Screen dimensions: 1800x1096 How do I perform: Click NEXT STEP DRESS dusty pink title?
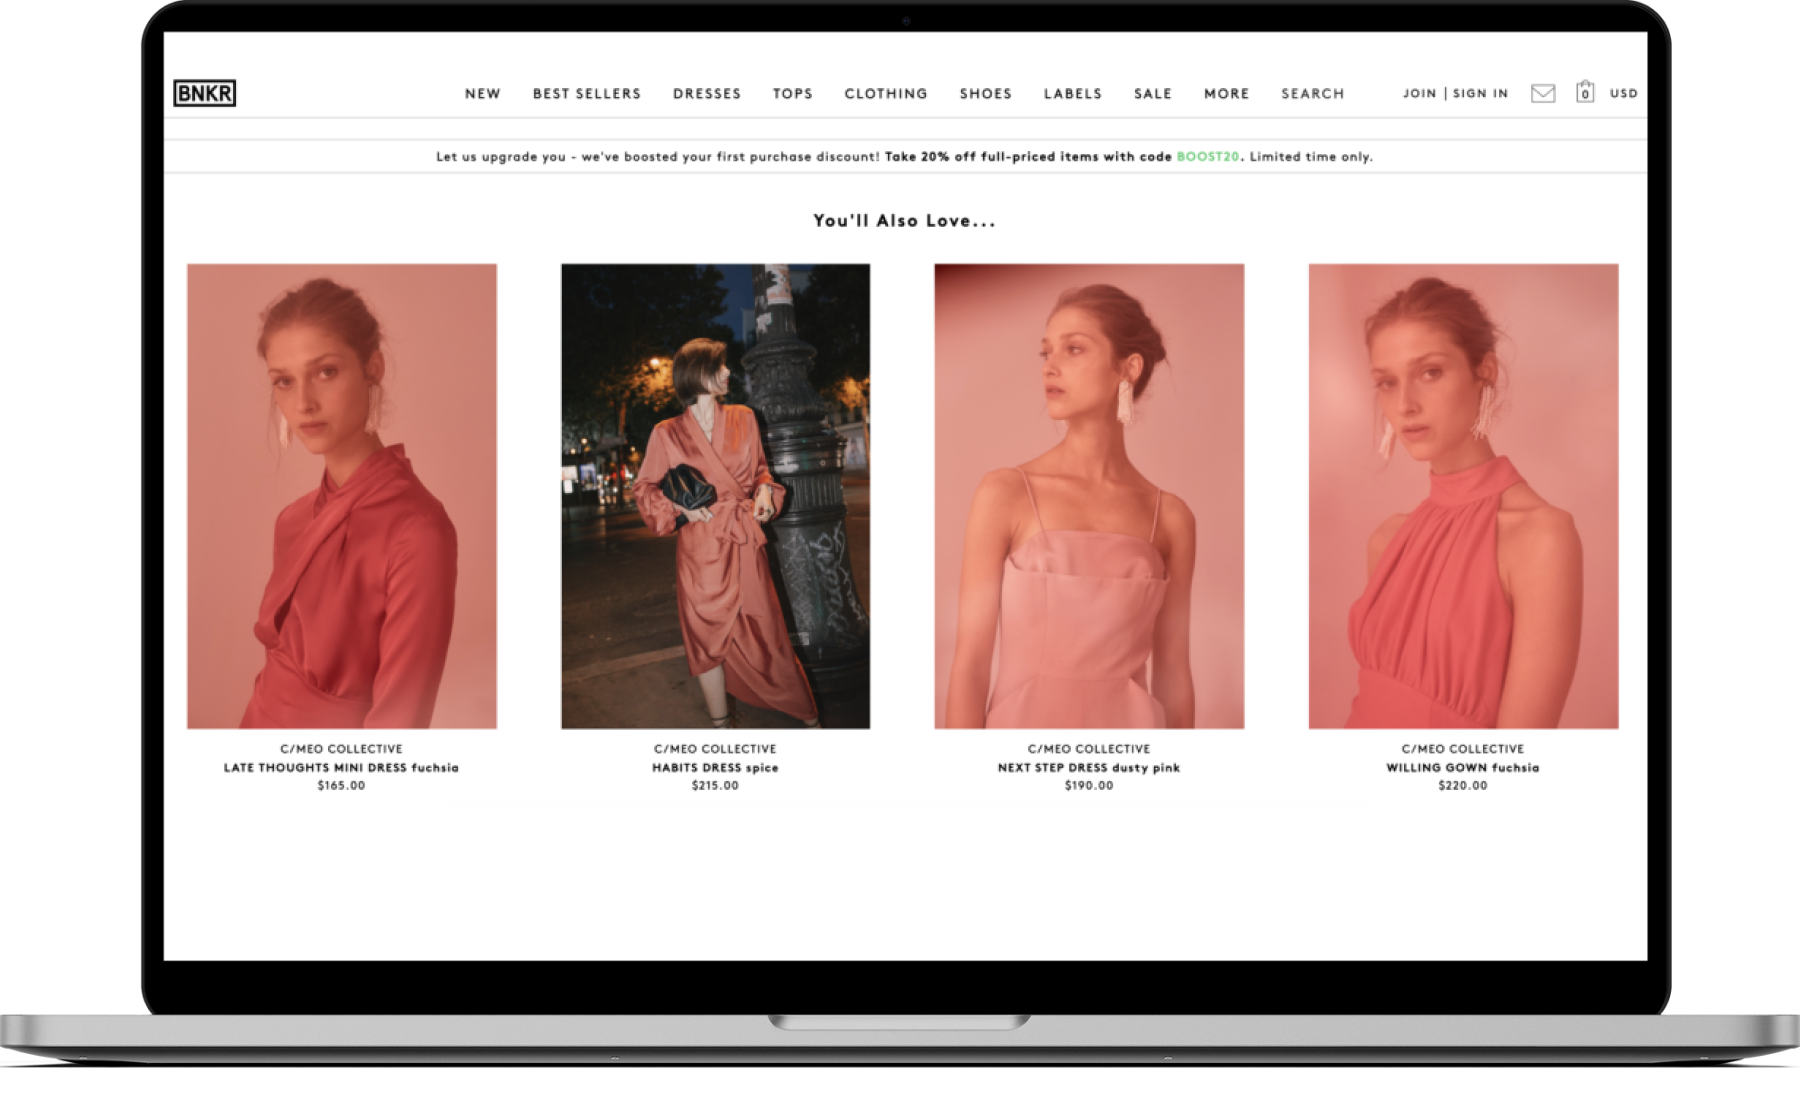pos(1089,768)
